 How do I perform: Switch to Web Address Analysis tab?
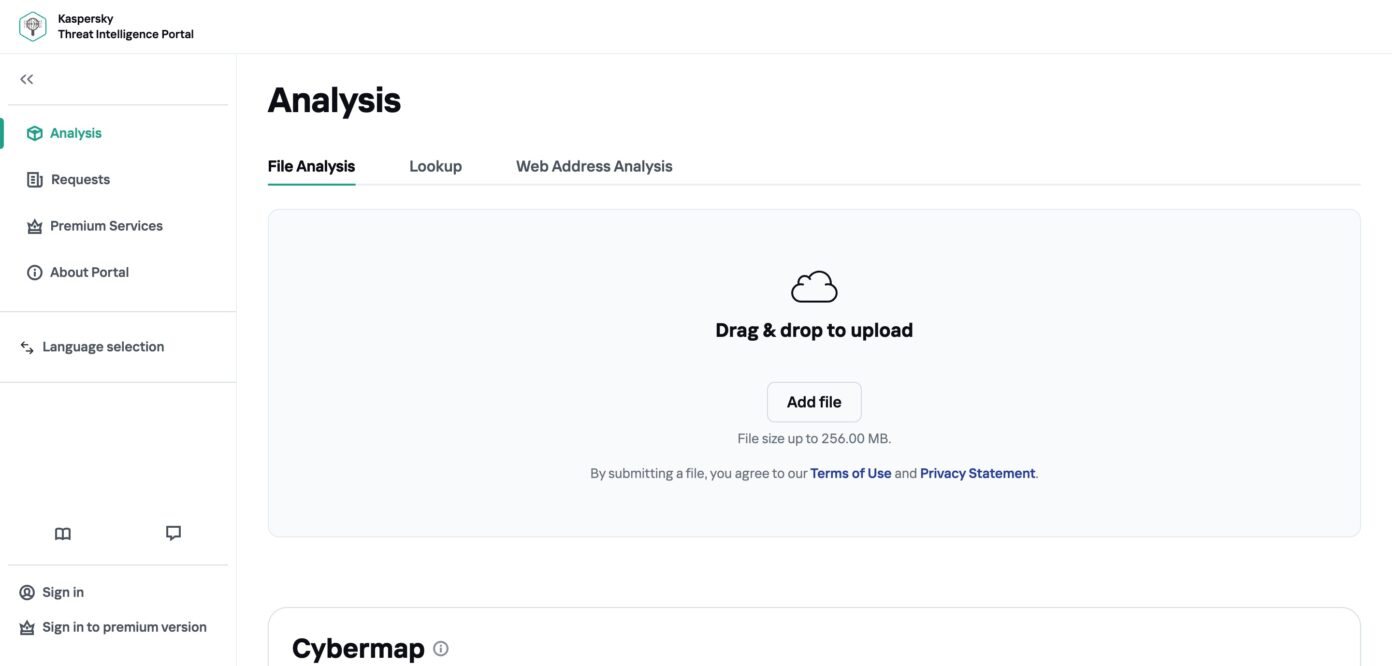[x=594, y=166]
